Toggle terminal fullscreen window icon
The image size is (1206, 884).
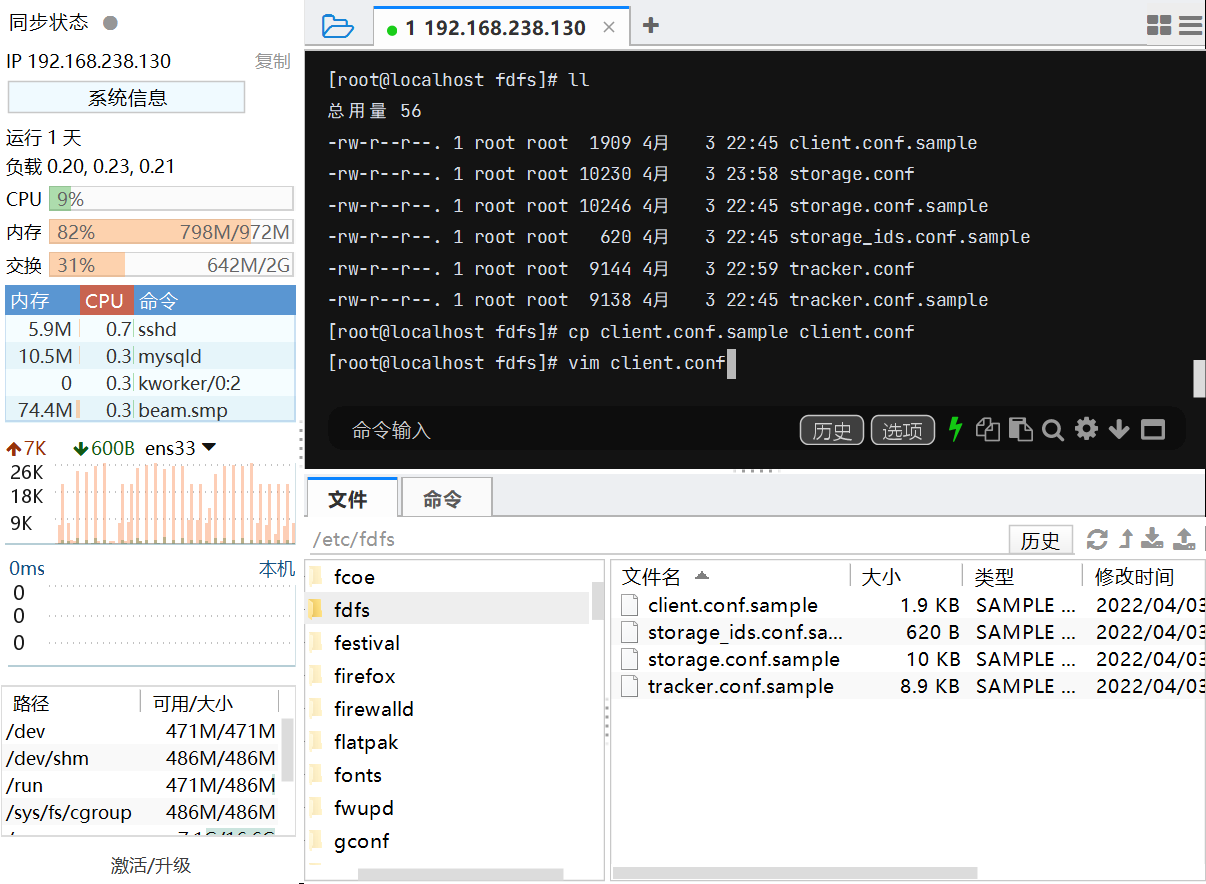(x=1153, y=430)
